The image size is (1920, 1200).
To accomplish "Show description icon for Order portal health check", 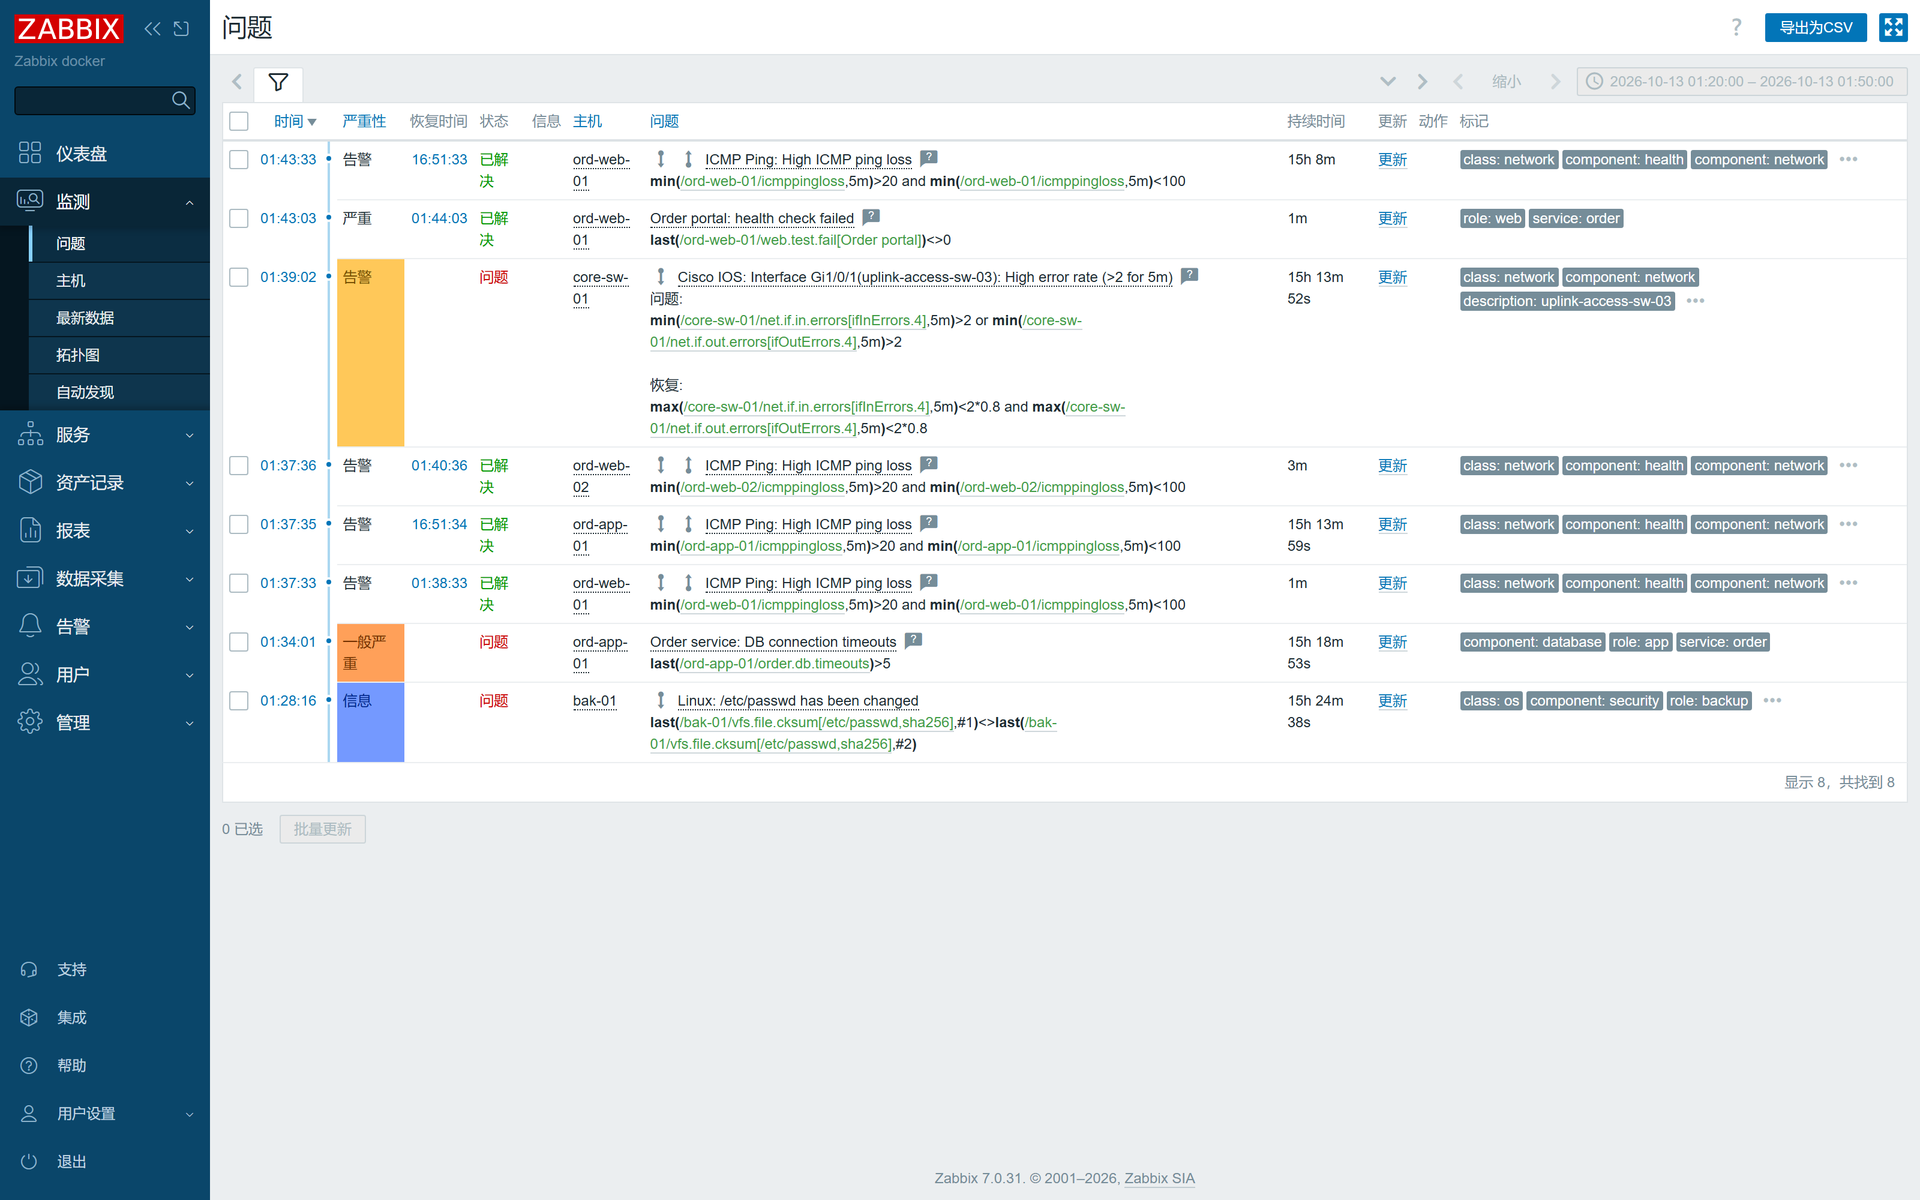I will [x=871, y=217].
